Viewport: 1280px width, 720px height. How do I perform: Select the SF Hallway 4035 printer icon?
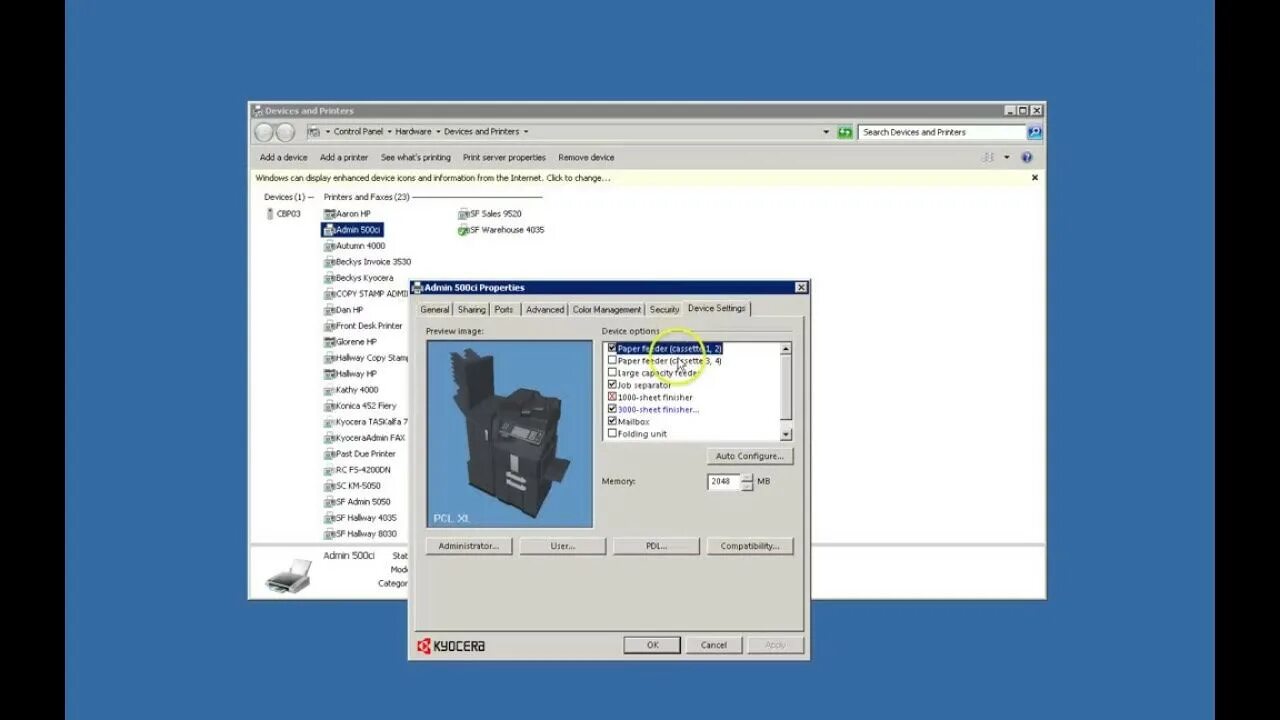click(x=329, y=518)
